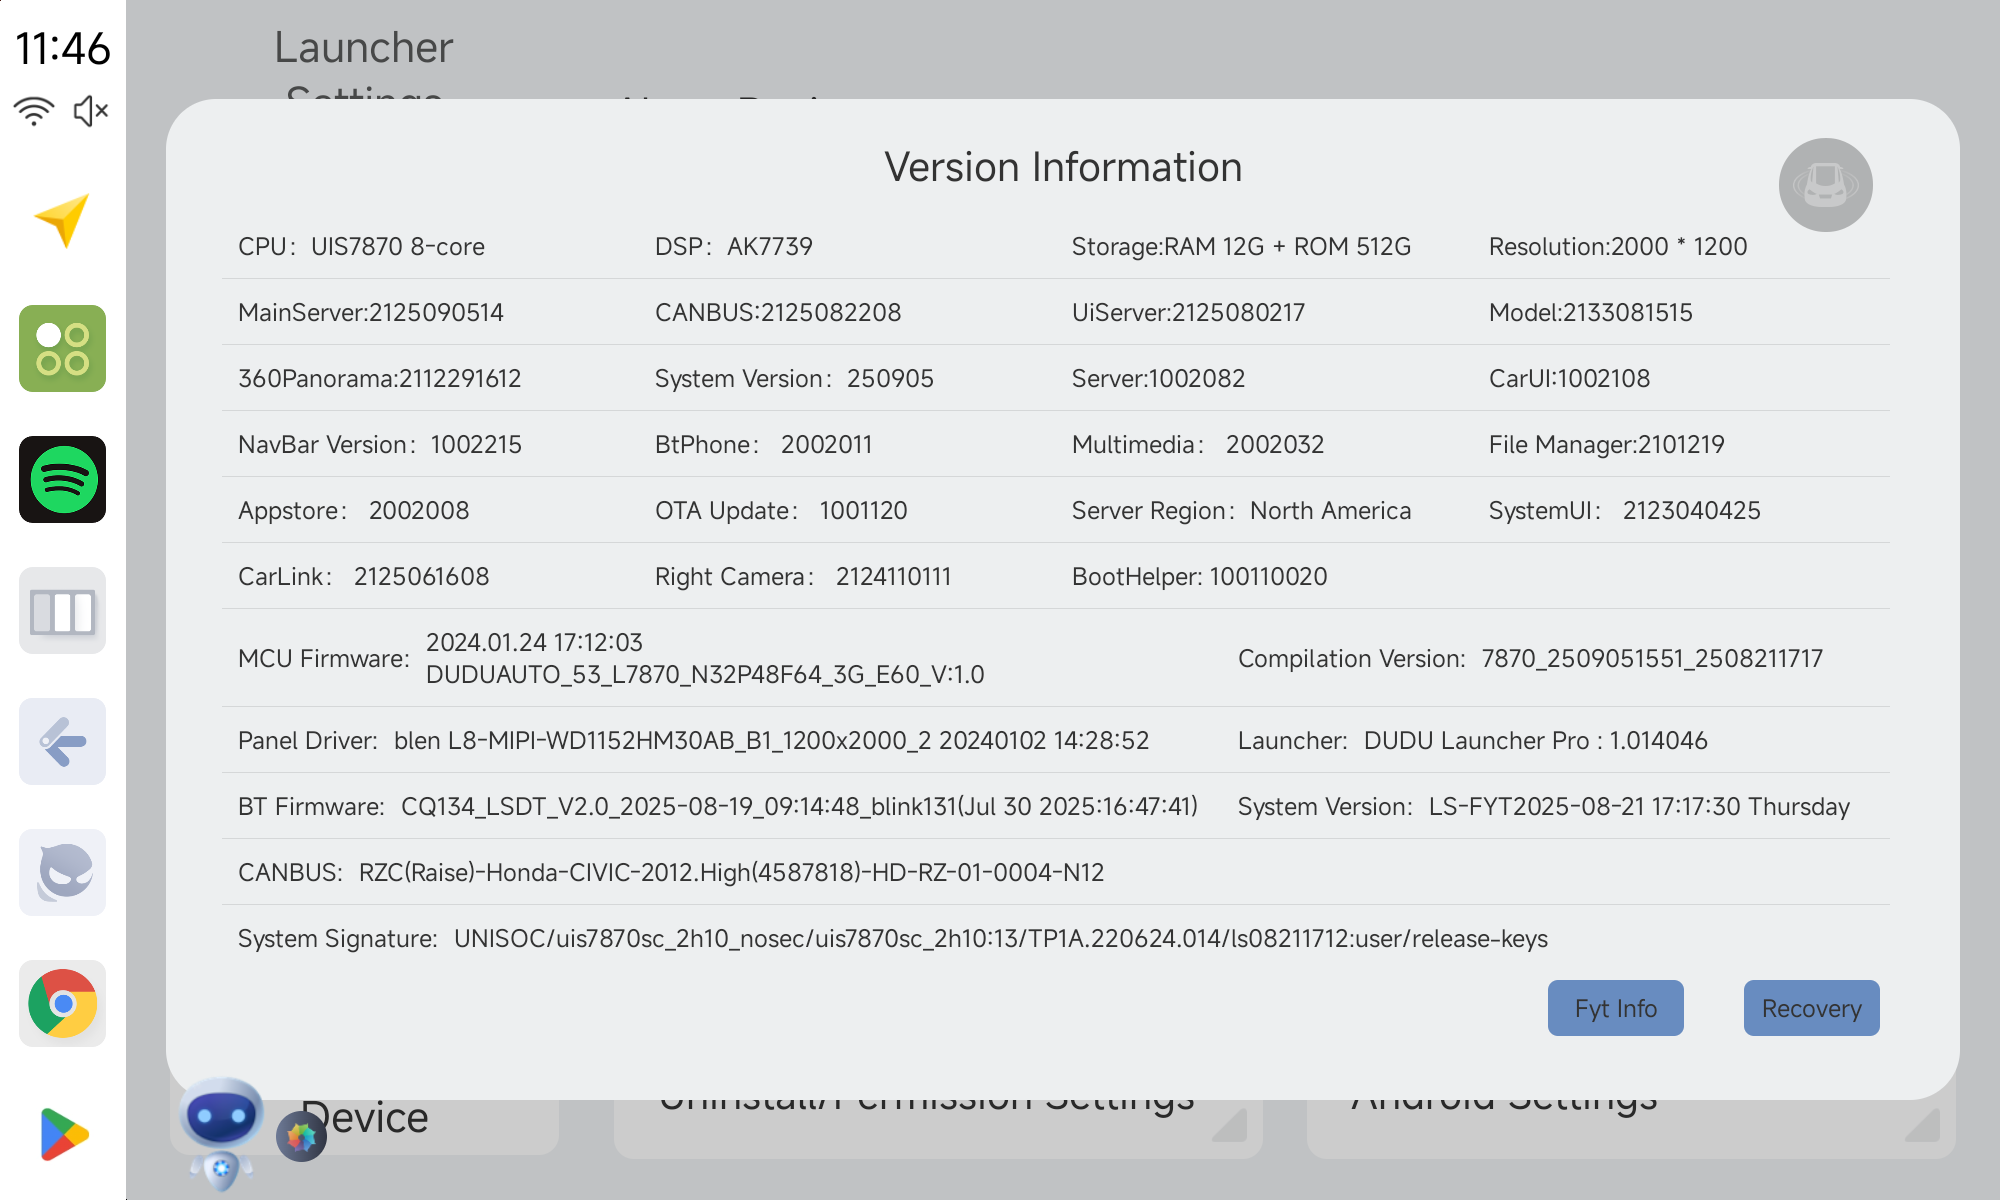Click the 11:46 clock display
Screen dimensions: 2000x1200
(62, 48)
